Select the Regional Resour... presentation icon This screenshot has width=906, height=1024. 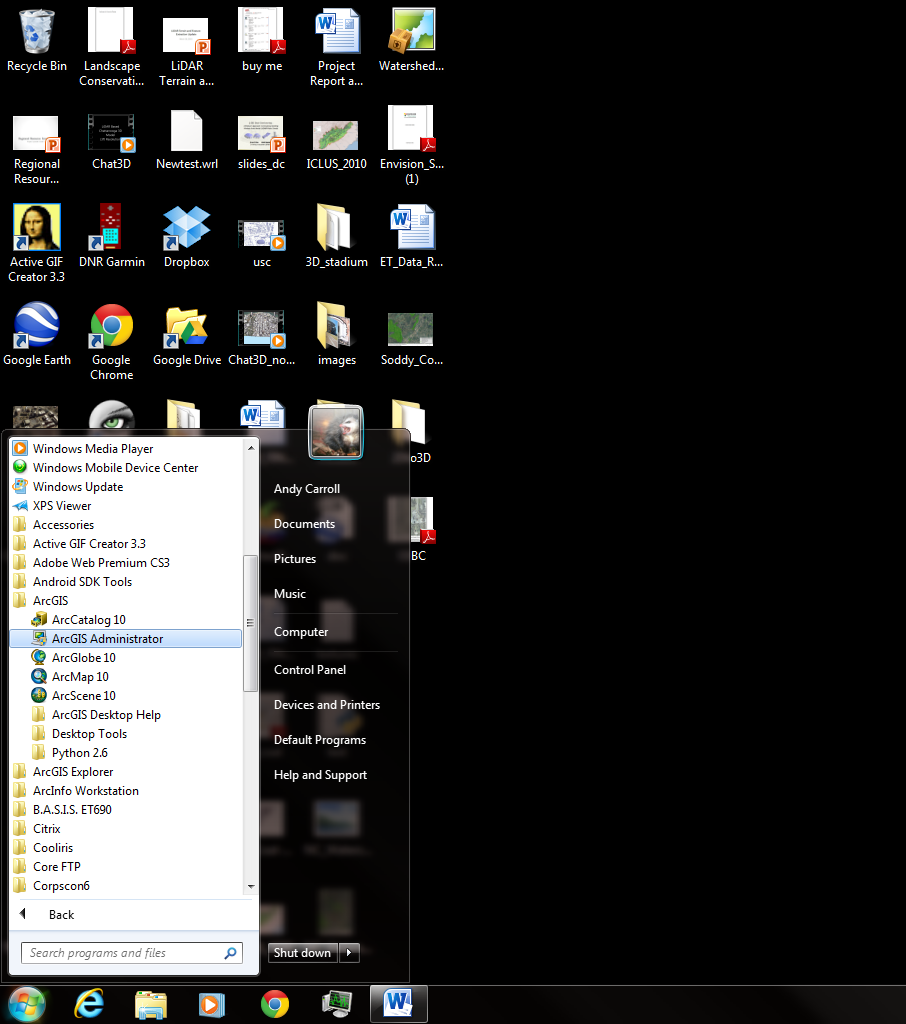pos(37,149)
